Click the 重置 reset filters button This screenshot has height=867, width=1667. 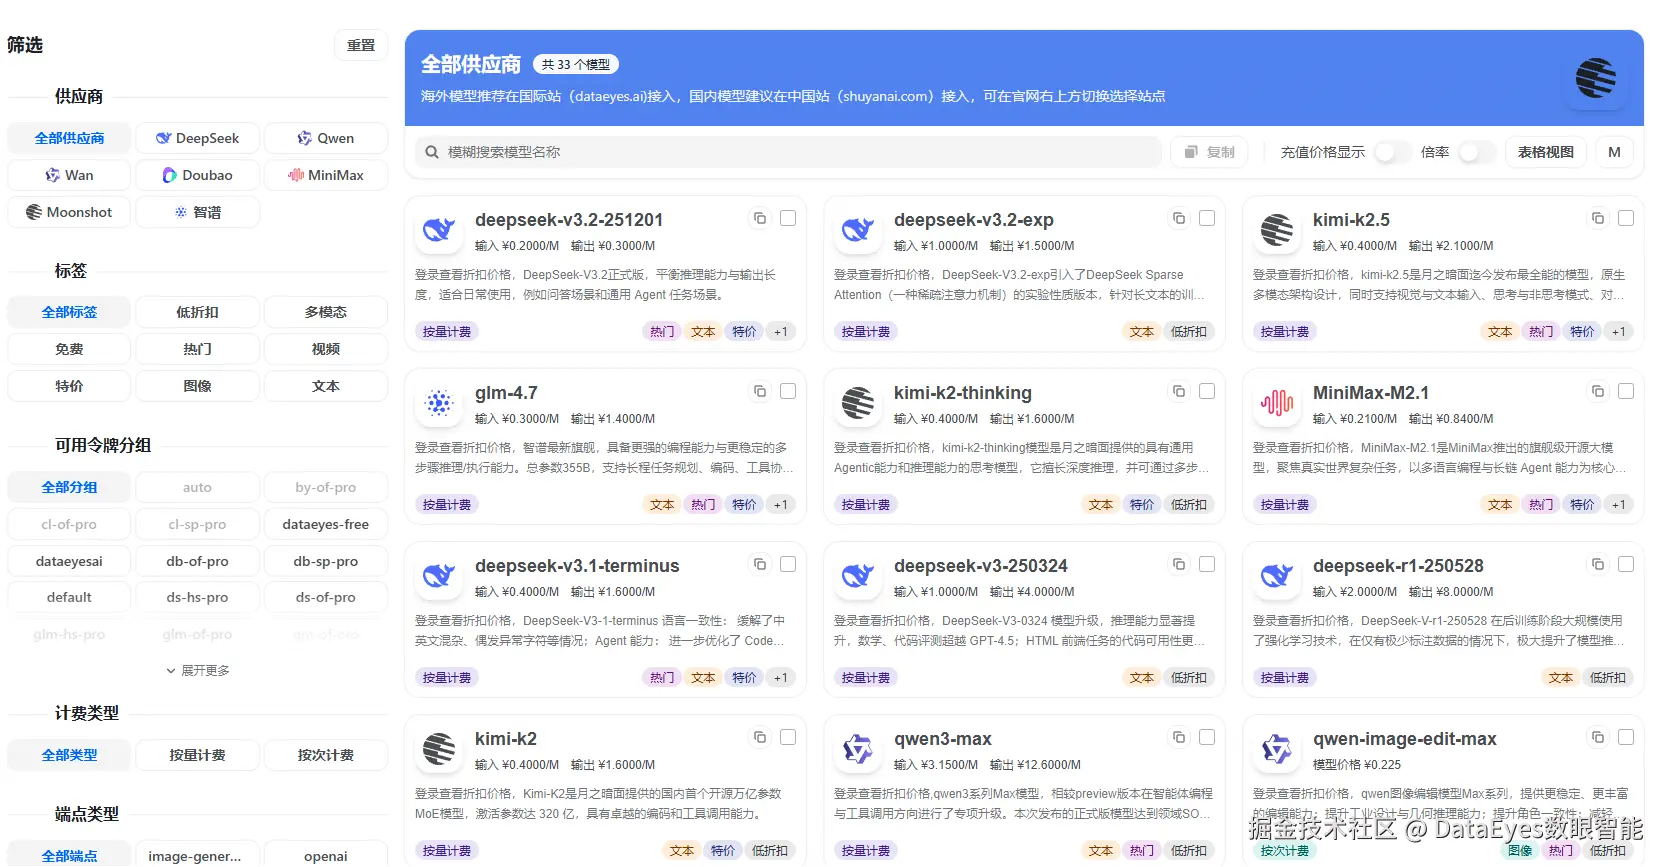pos(361,45)
